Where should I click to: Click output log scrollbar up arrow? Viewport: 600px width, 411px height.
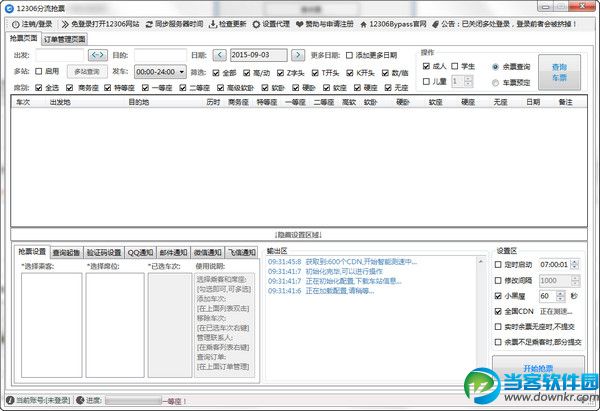click(481, 261)
